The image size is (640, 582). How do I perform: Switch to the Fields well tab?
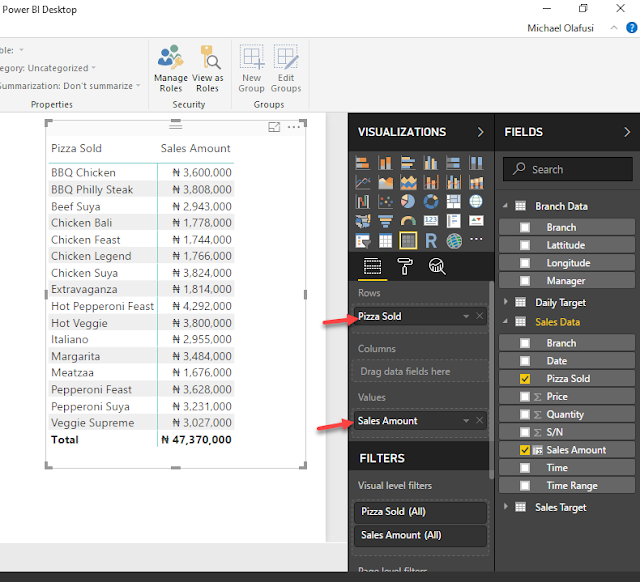[372, 267]
